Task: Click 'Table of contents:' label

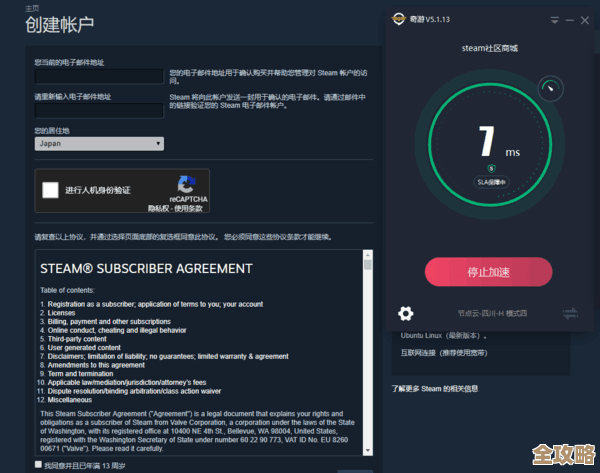Action: pos(67,290)
